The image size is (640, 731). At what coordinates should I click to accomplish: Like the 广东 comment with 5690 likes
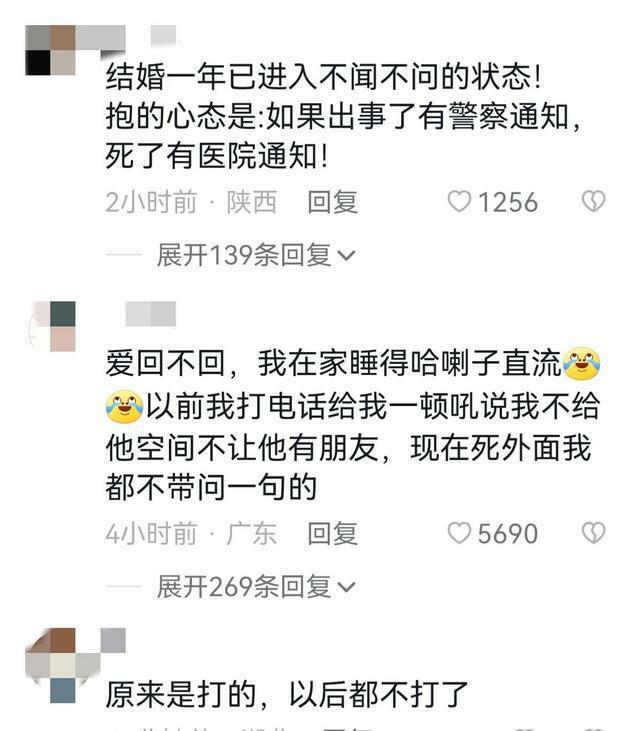click(x=459, y=533)
